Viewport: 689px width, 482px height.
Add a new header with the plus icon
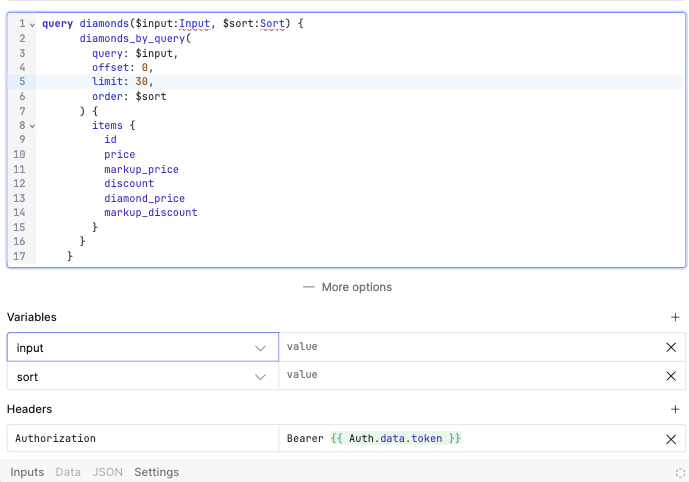pos(675,409)
